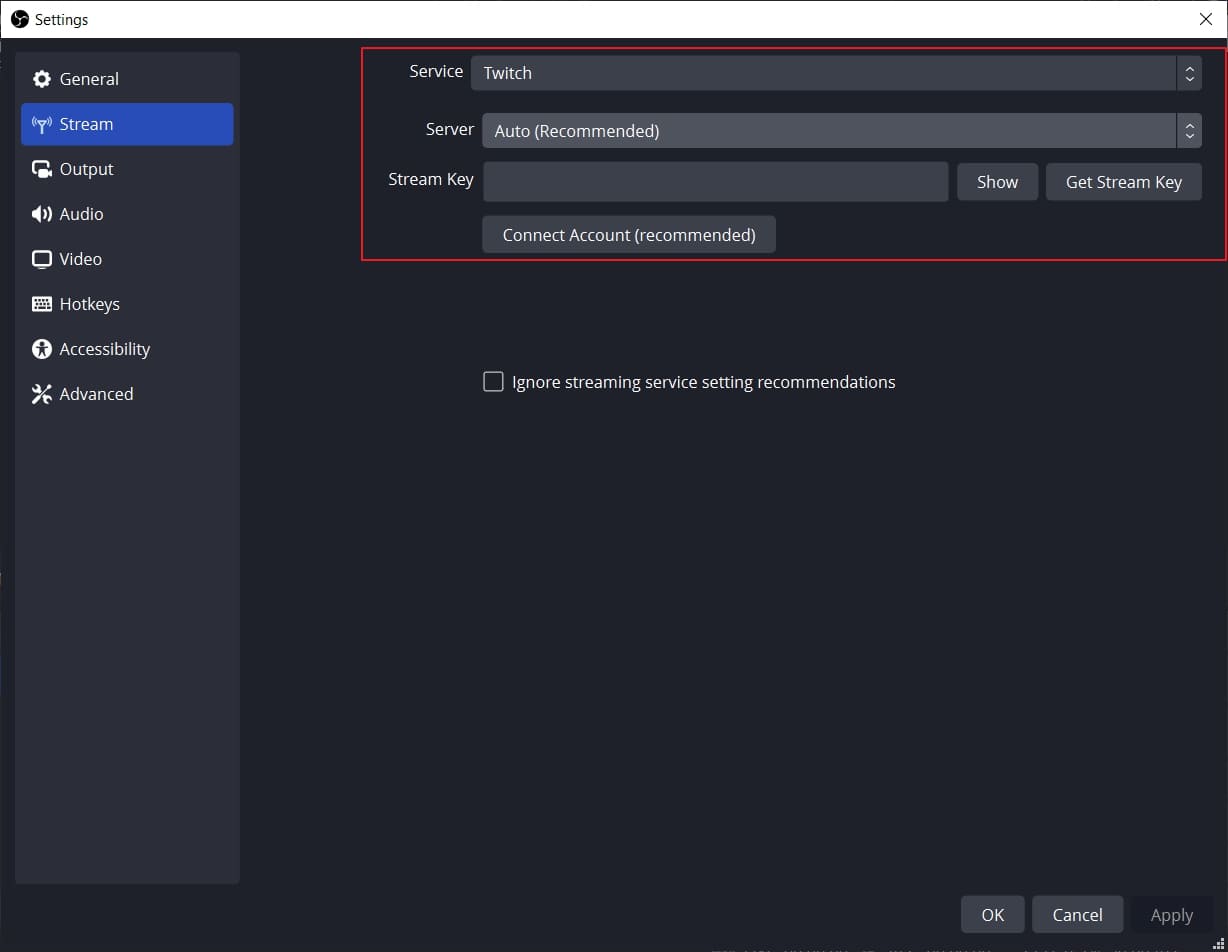Screen dimensions: 1228x952
Task: Click the Accessibility person icon
Action: click(41, 349)
